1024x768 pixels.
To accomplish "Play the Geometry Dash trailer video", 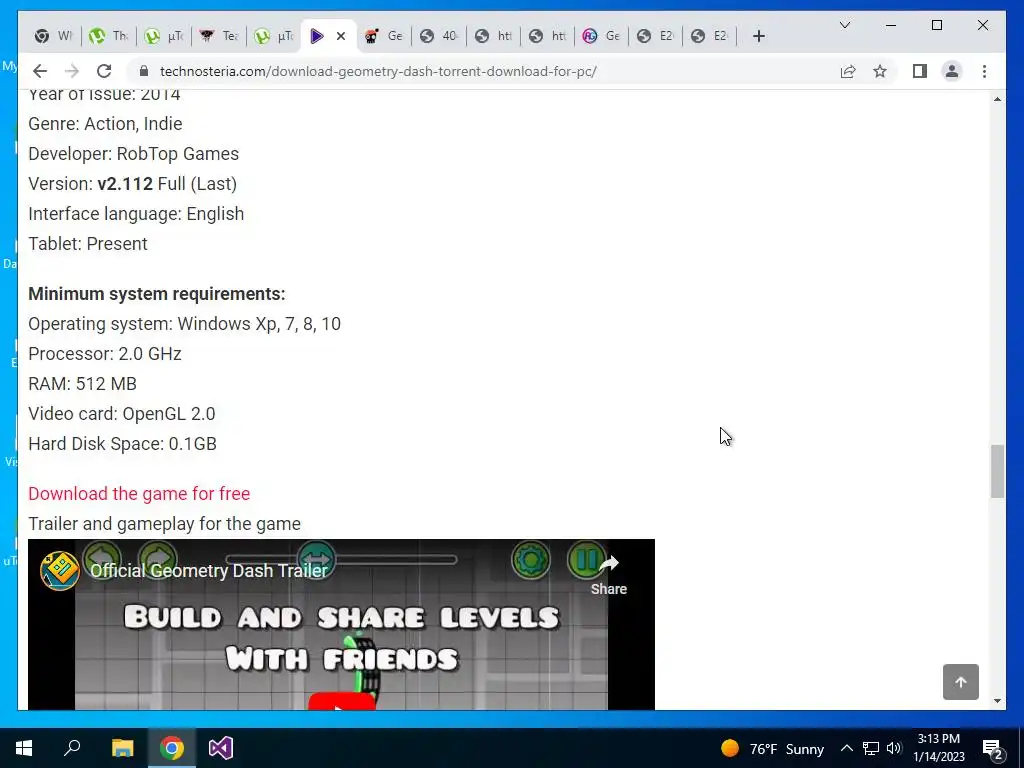I will click(x=342, y=703).
